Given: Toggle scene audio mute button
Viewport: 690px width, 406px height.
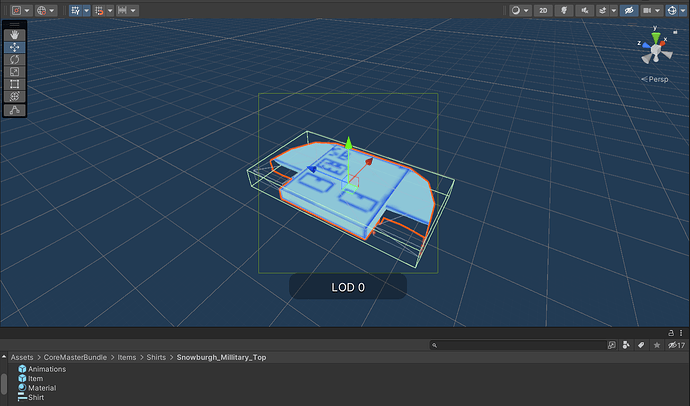Looking at the screenshot, I should point(585,11).
